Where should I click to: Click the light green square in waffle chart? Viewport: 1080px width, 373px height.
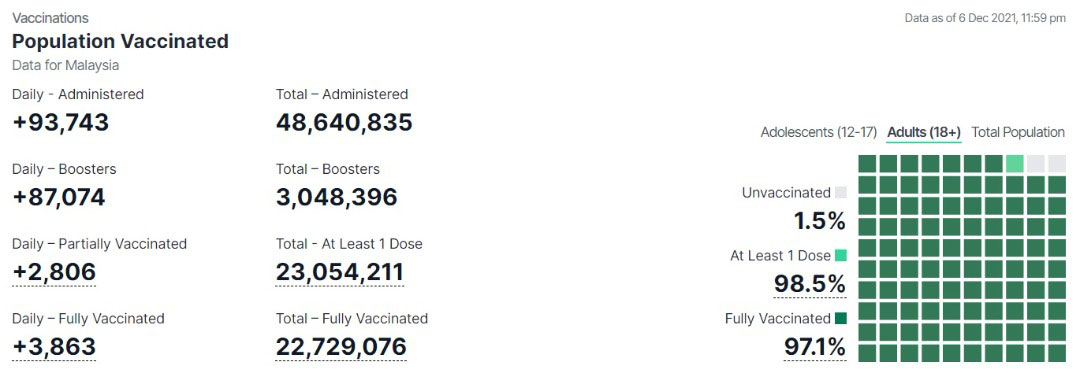click(1015, 164)
